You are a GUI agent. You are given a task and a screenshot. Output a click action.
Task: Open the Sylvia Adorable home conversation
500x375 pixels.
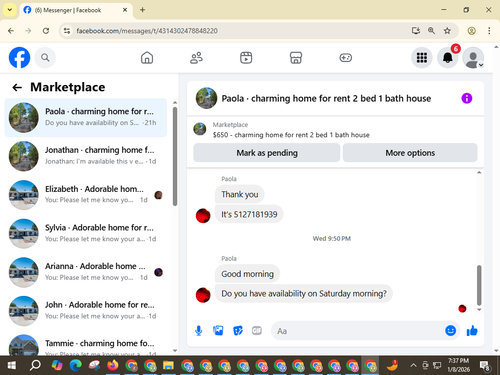click(86, 233)
